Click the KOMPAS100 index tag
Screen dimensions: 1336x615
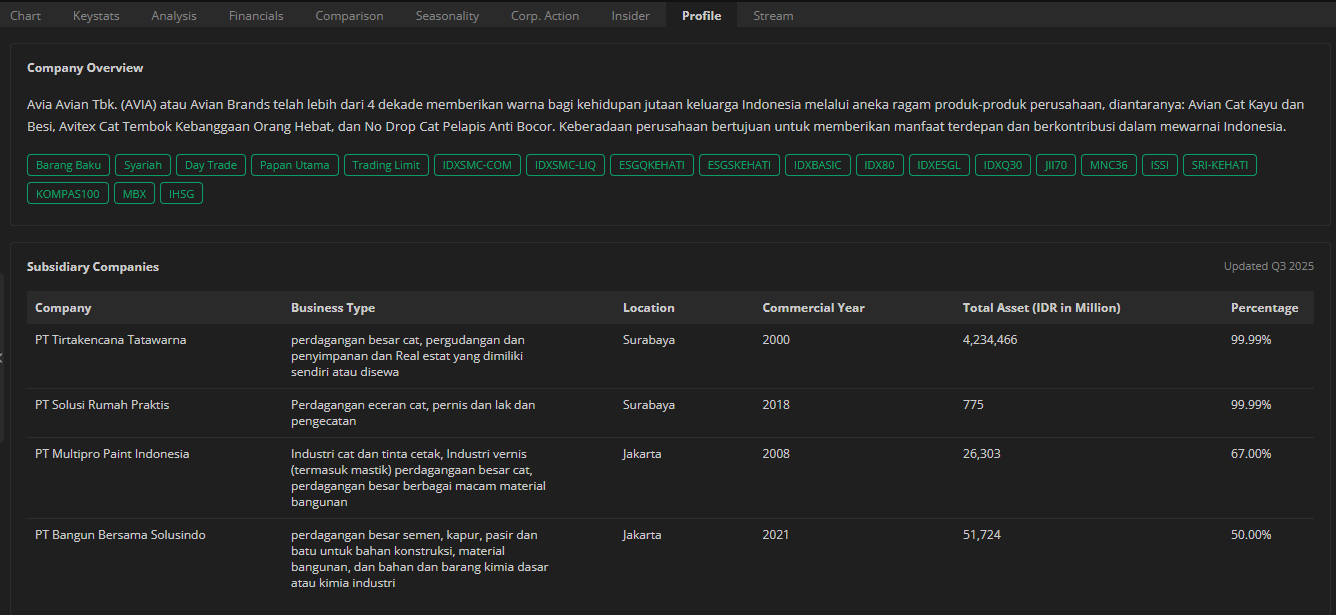pos(68,193)
